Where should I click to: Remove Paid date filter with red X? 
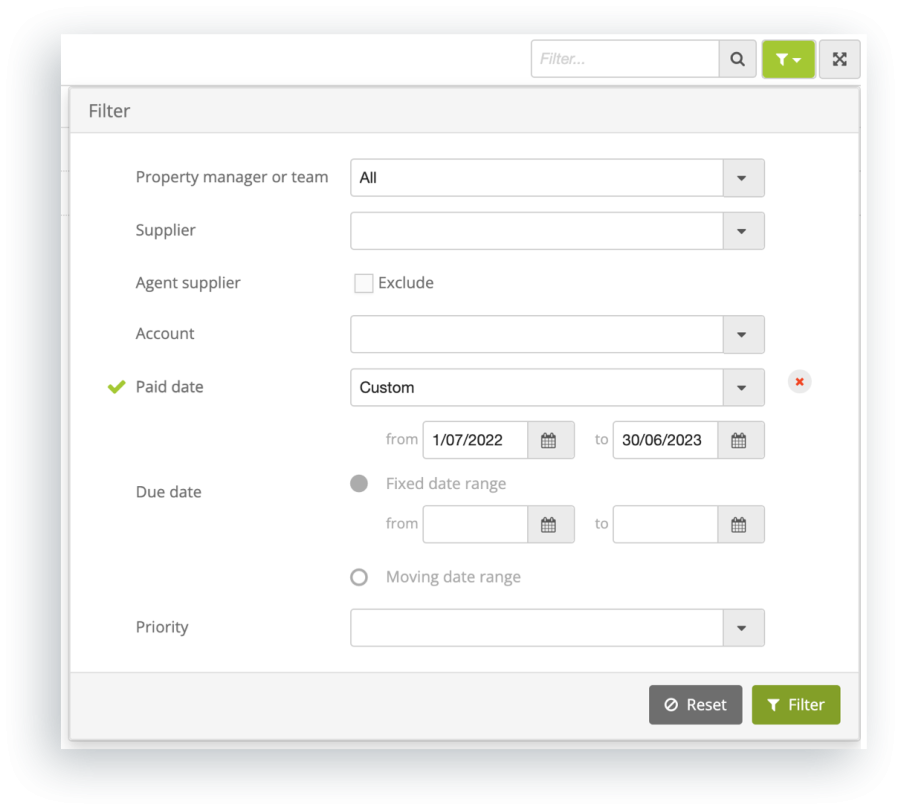(799, 381)
